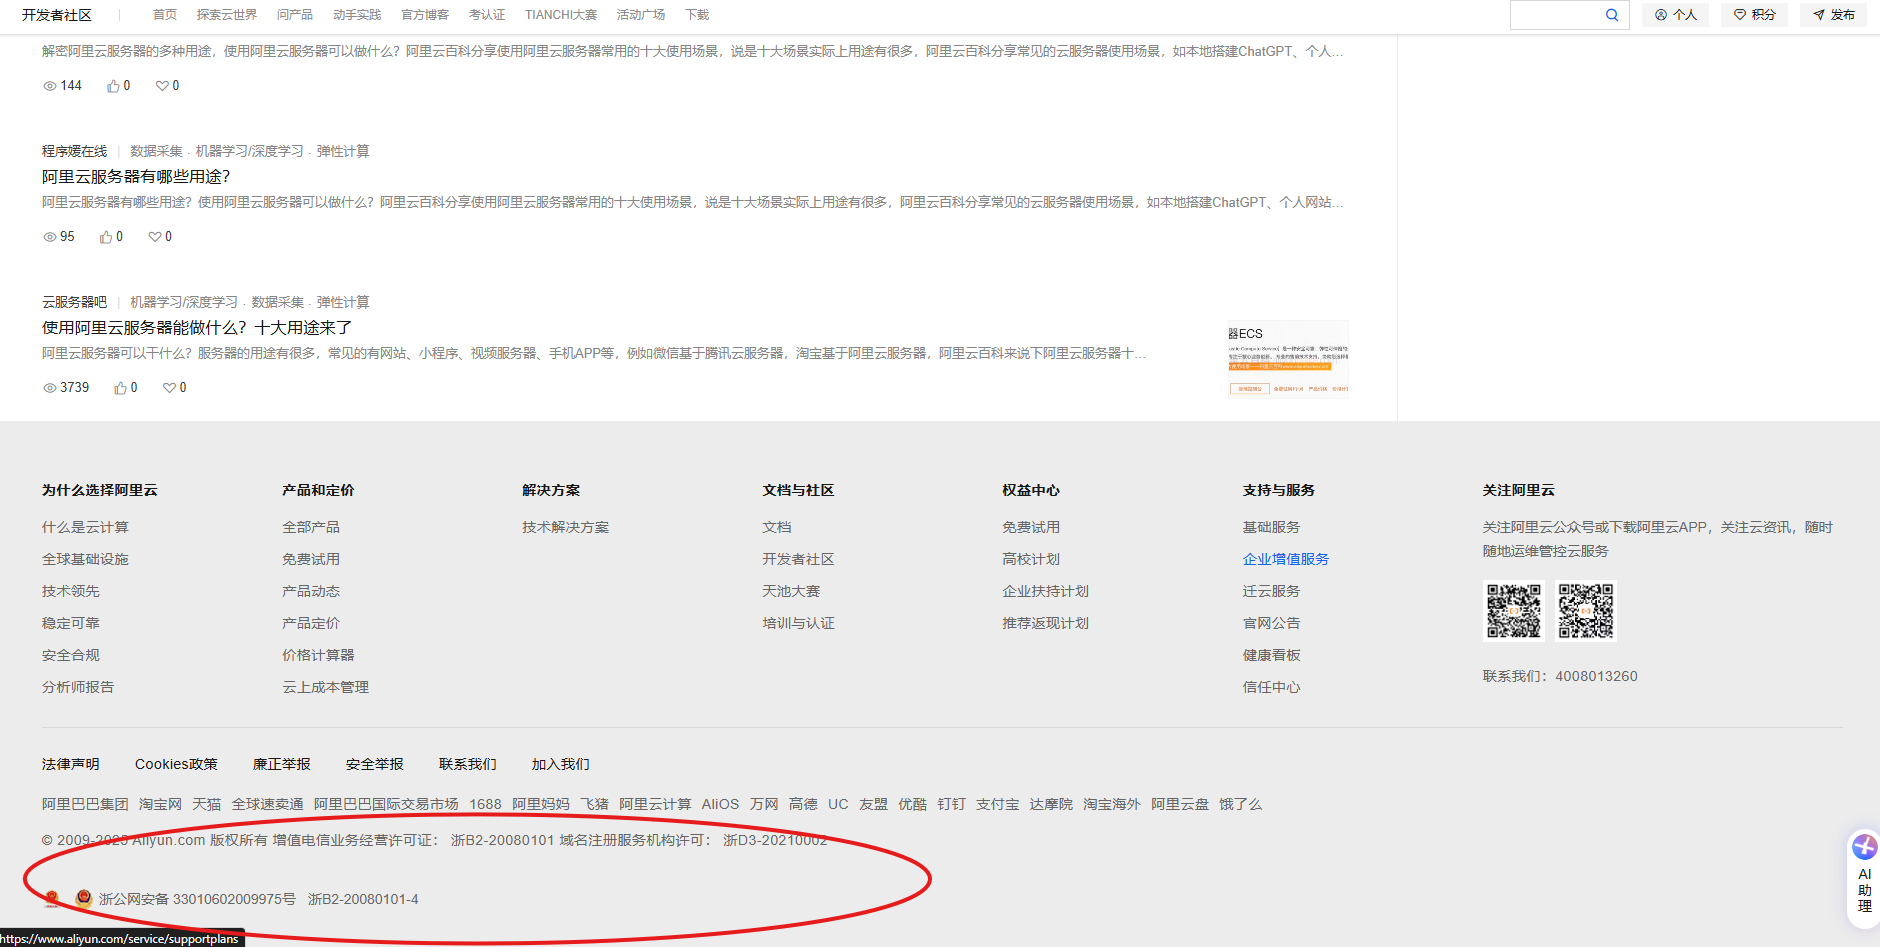Click the 弹性计算 tag under 程序媛在线
The width and height of the screenshot is (1880, 947).
tap(343, 151)
